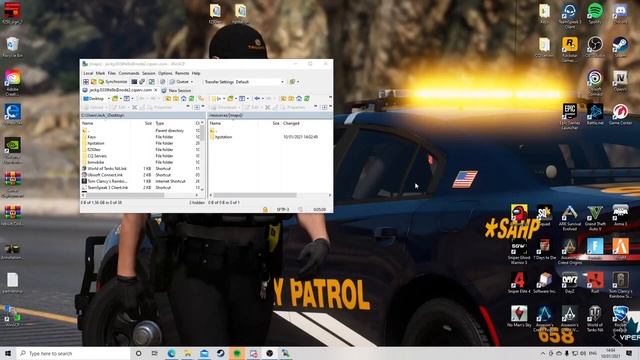Select TeamSpeak 3 Client.lnk file
This screenshot has height=360, width=640.
(x=140, y=187)
